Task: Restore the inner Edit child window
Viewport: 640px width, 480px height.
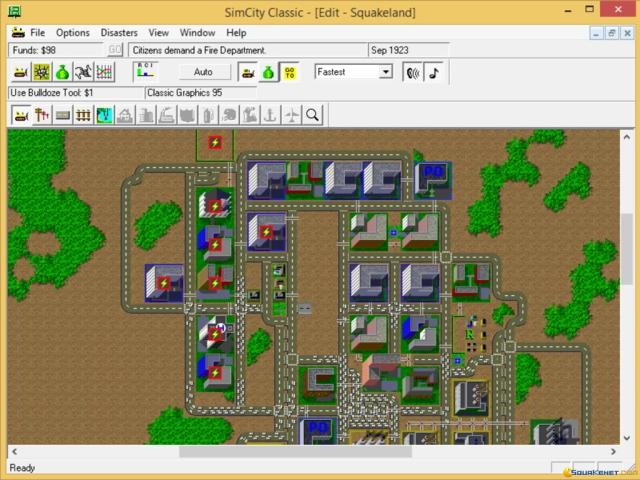Action: (x=611, y=33)
